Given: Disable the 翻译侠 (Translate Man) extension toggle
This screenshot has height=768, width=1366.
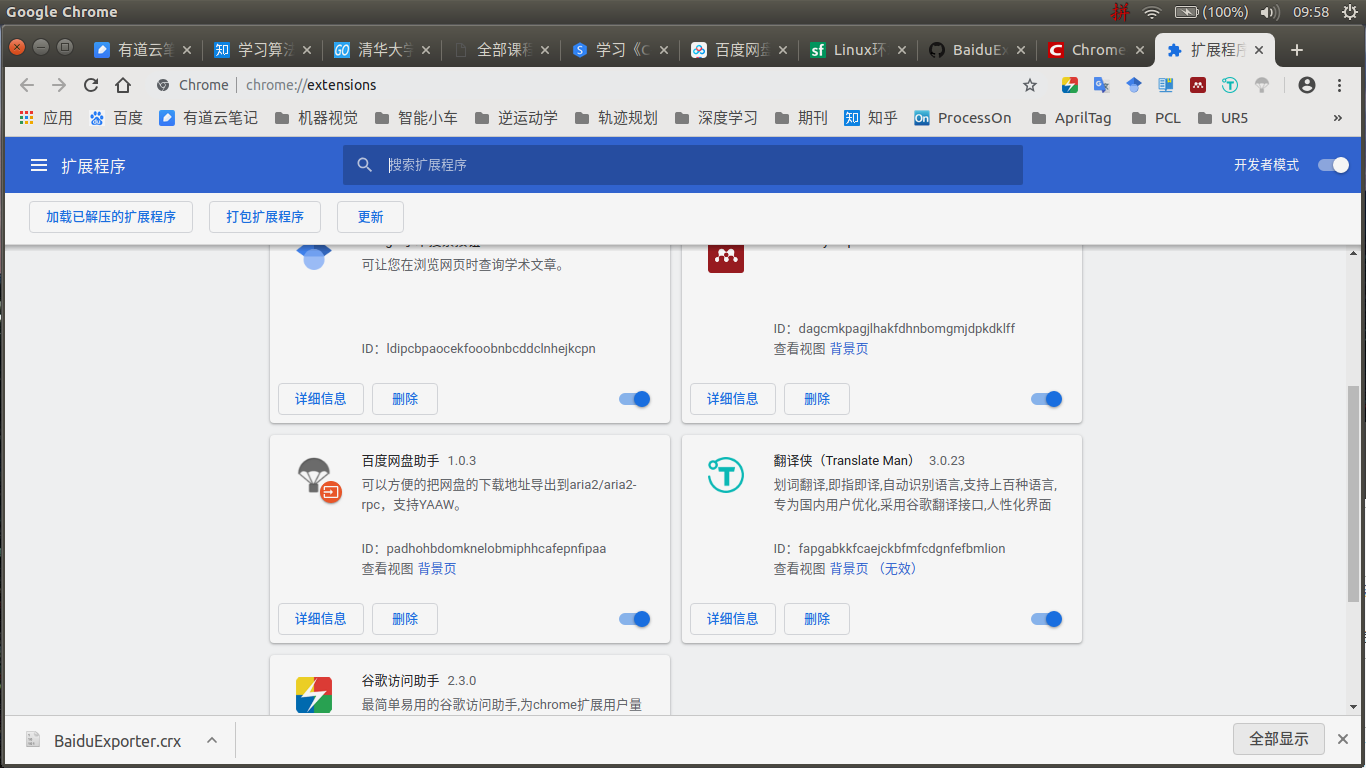Looking at the screenshot, I should 1045,619.
